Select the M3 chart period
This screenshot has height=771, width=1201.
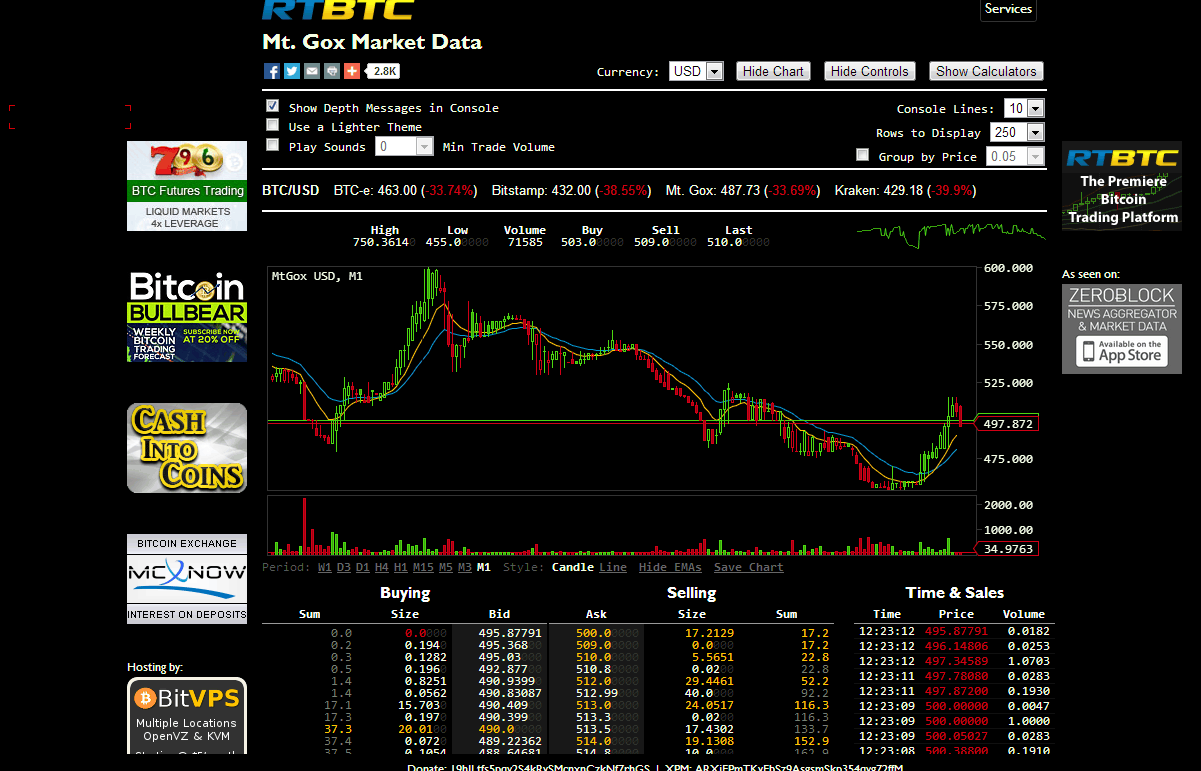point(465,567)
